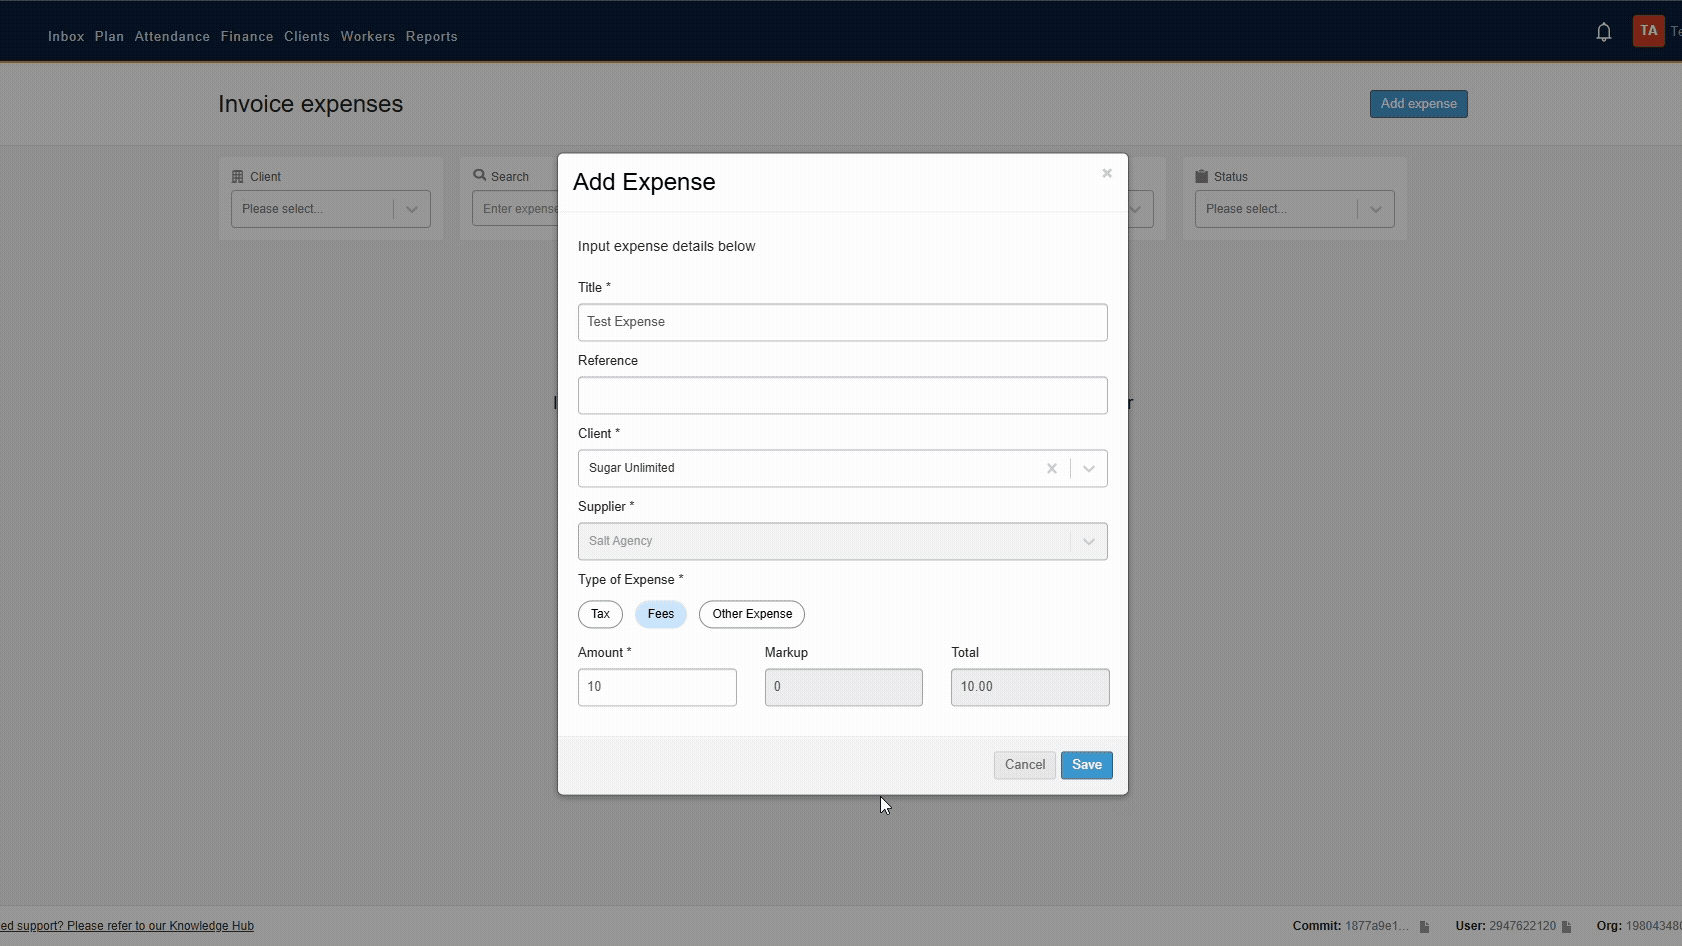1682x946 pixels.
Task: Click the grid icon beside the Client filter
Action: tap(238, 176)
